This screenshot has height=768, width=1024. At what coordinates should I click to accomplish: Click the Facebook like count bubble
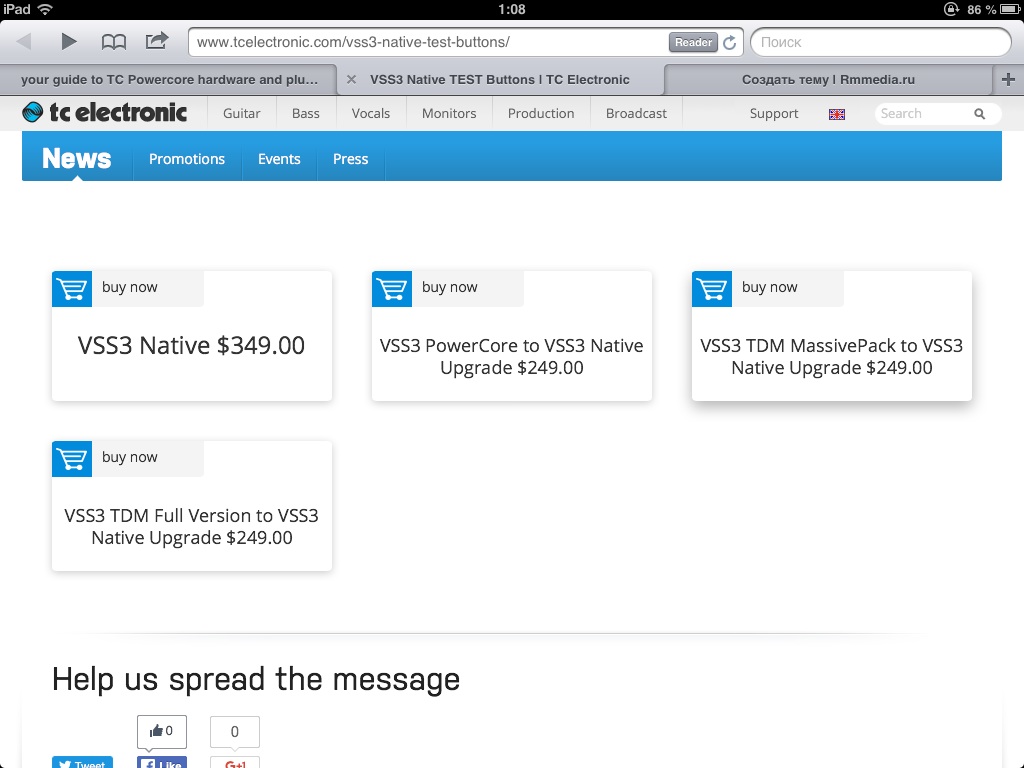pos(162,731)
